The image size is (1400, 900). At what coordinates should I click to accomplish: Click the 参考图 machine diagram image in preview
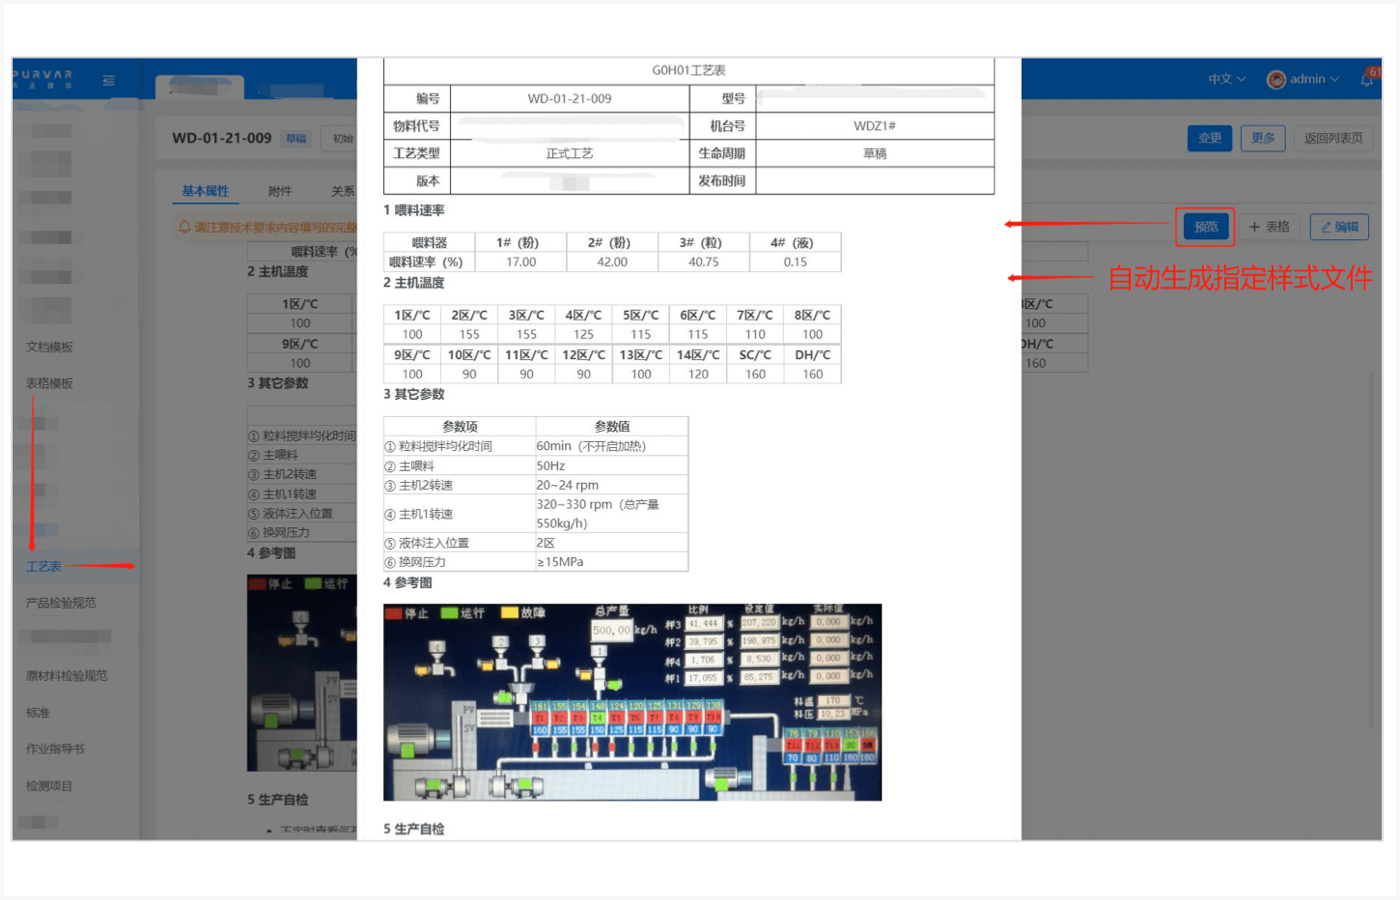click(x=632, y=702)
